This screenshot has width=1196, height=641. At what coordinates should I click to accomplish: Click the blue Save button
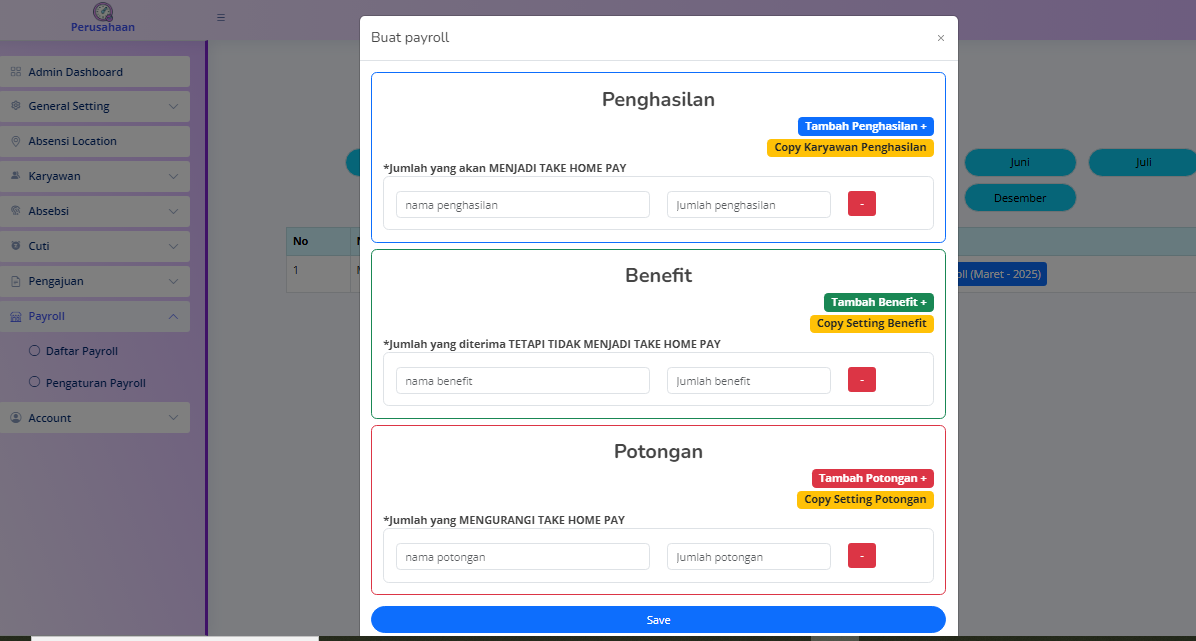tap(658, 620)
